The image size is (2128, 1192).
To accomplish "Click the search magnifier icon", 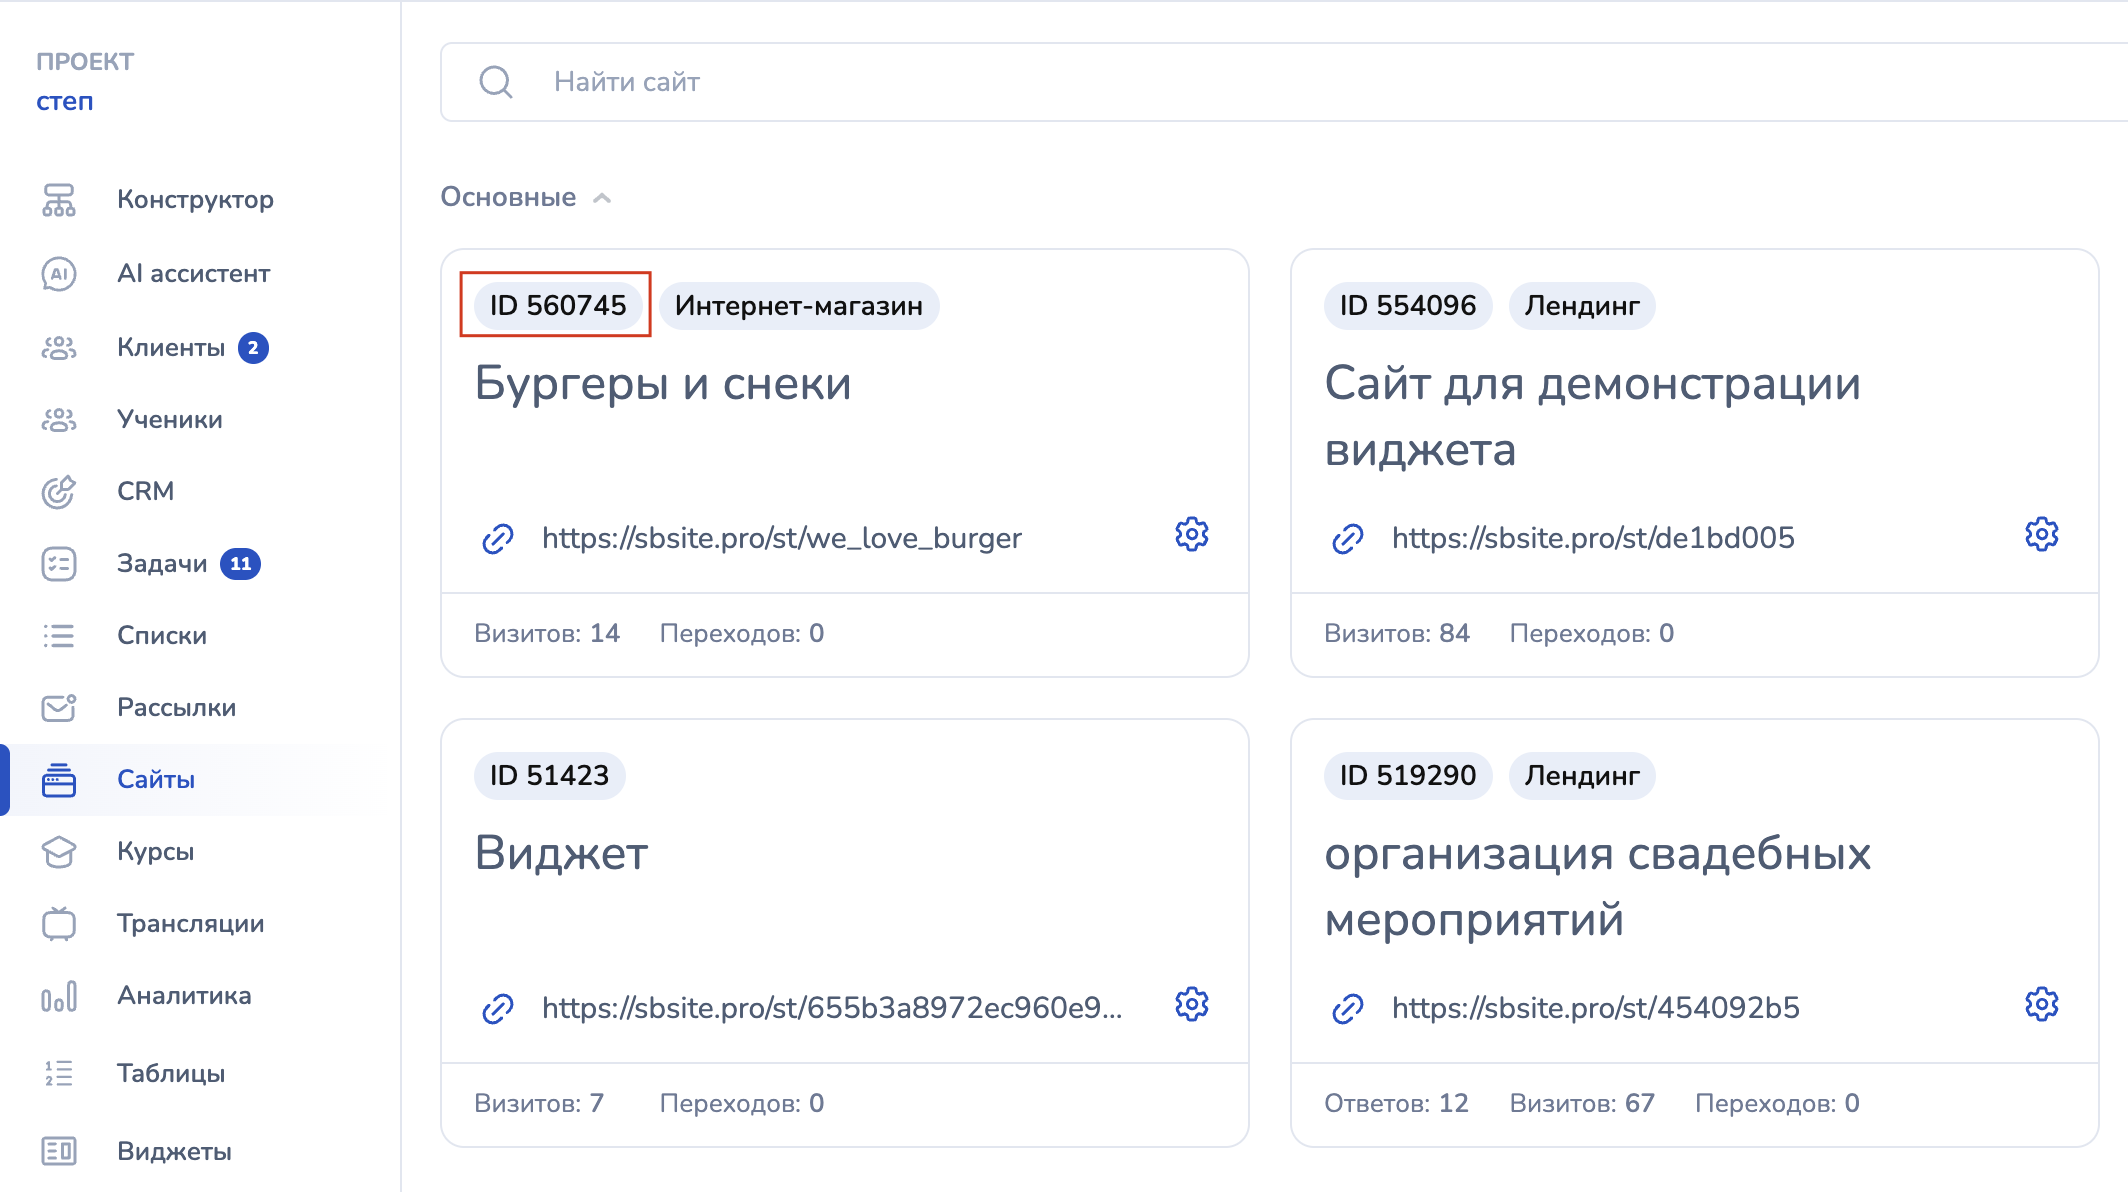I will (x=496, y=82).
